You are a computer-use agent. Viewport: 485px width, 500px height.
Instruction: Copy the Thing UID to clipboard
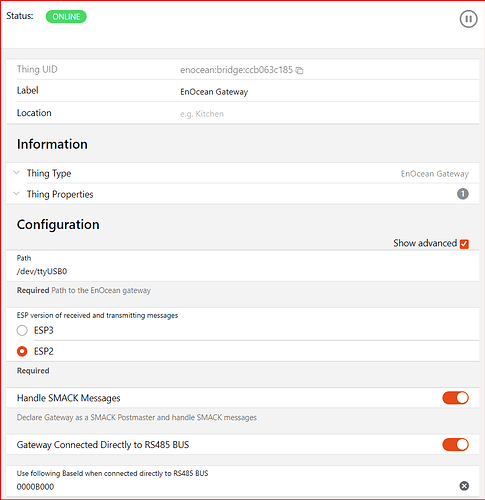coord(299,70)
